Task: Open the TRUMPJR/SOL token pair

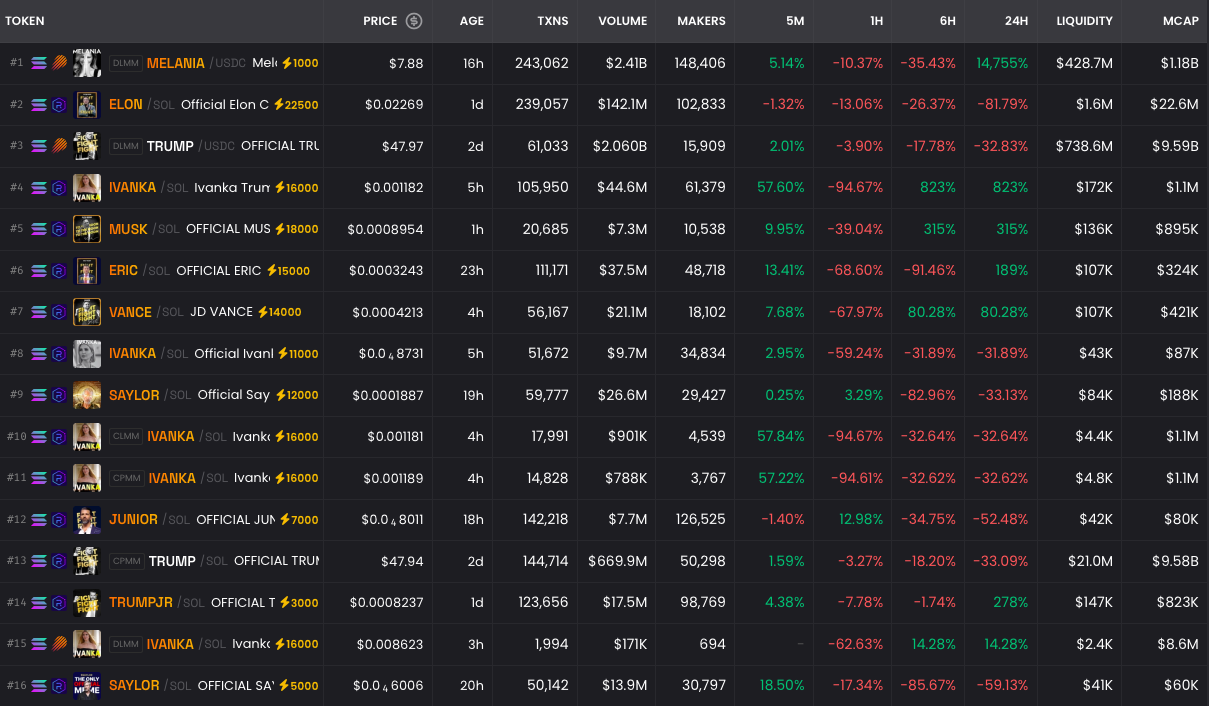Action: point(140,602)
